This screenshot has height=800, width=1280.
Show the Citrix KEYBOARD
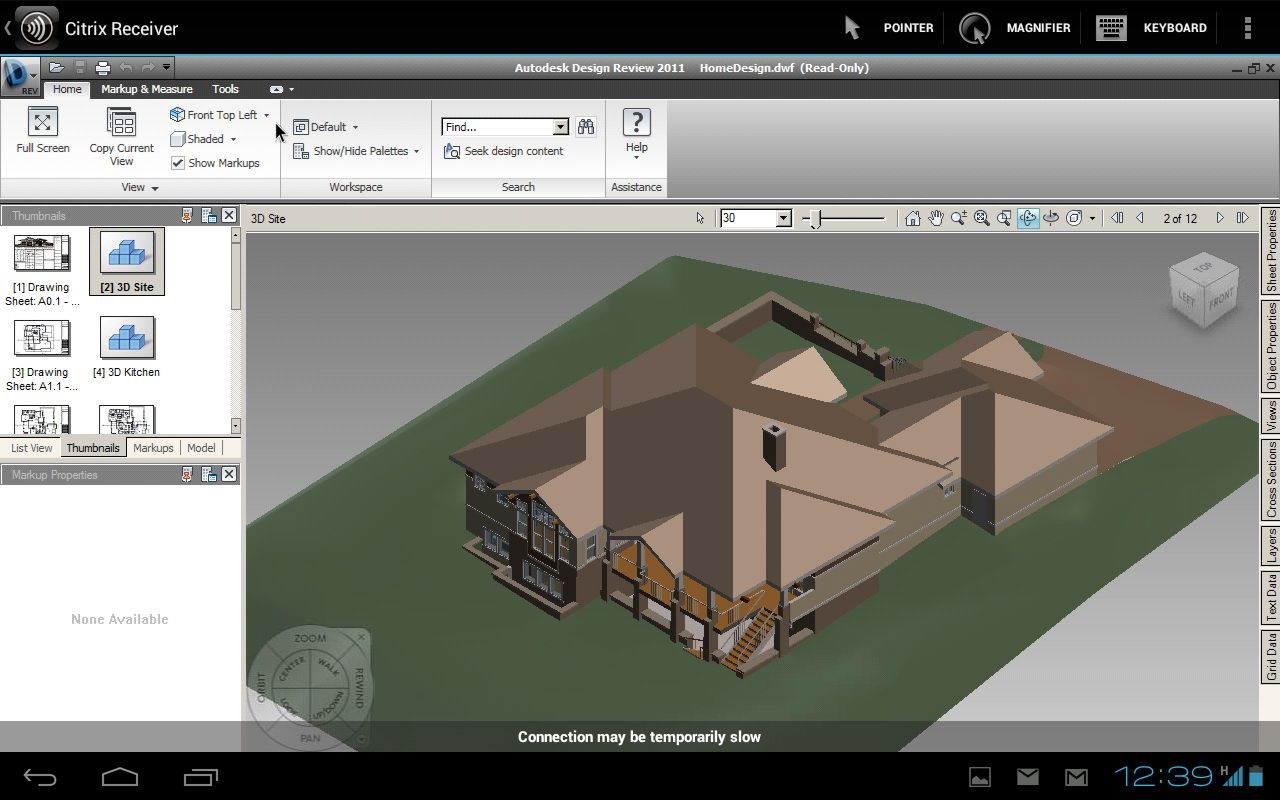1151,28
